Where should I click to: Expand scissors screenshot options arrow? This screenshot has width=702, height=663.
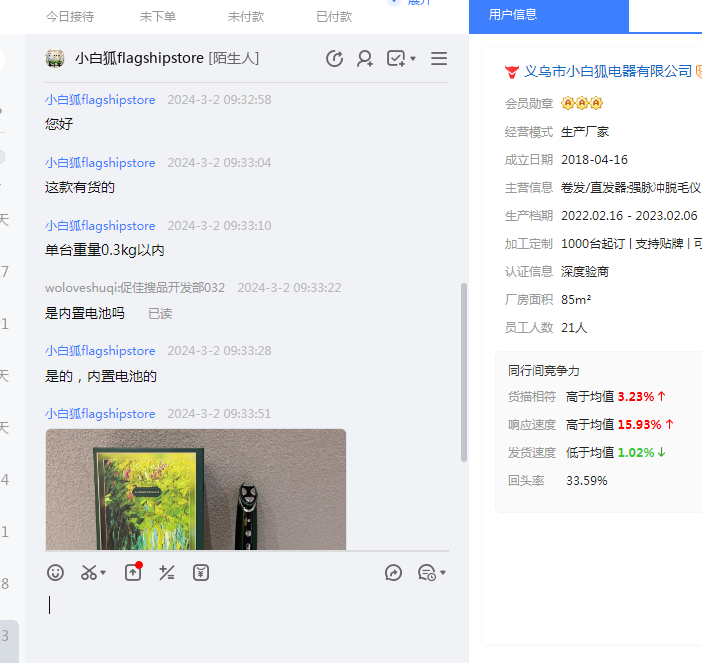pos(103,573)
